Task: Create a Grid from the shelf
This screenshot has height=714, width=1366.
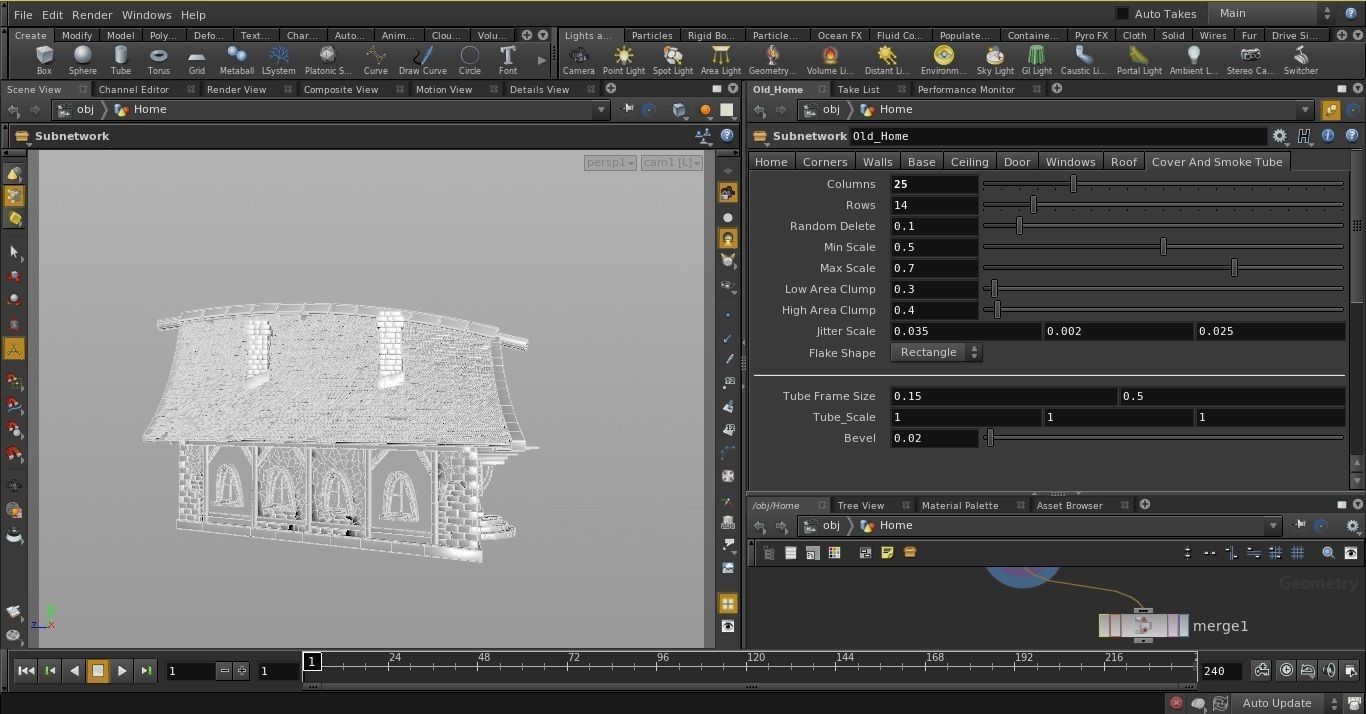Action: tap(197, 60)
